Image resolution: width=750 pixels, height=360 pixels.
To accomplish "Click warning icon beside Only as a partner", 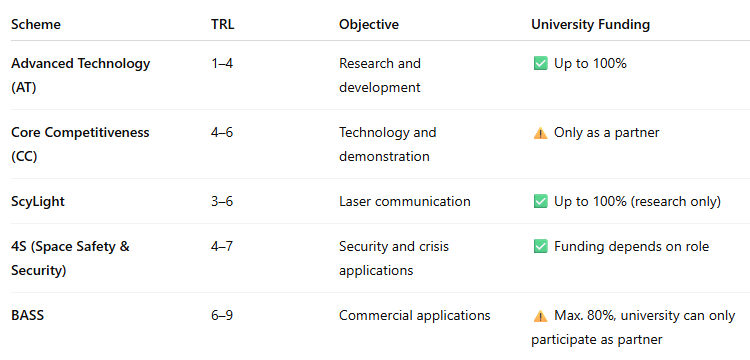I will (x=540, y=133).
